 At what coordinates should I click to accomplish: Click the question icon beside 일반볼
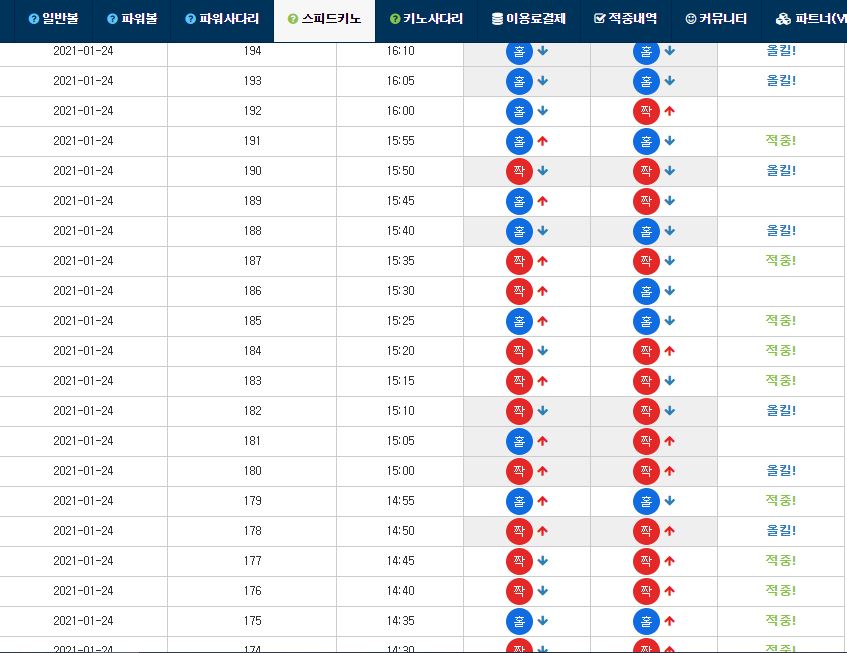pos(33,19)
